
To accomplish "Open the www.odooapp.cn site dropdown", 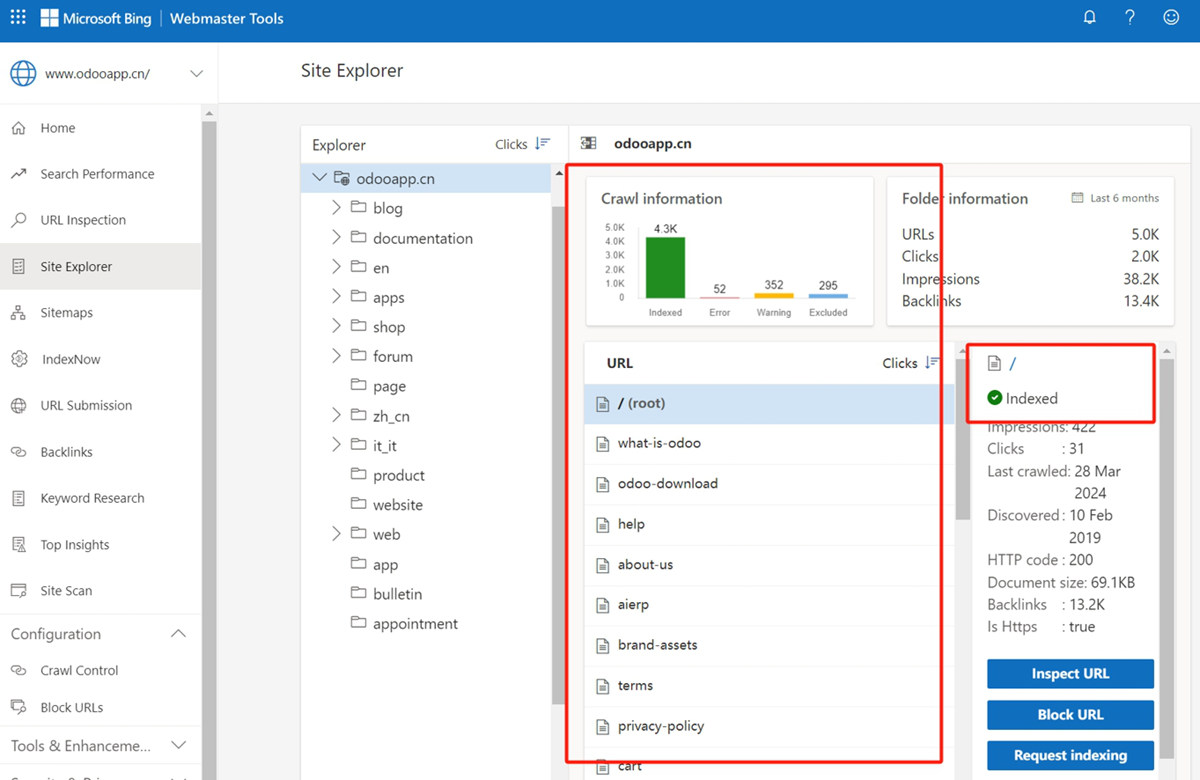I will 196,74.
